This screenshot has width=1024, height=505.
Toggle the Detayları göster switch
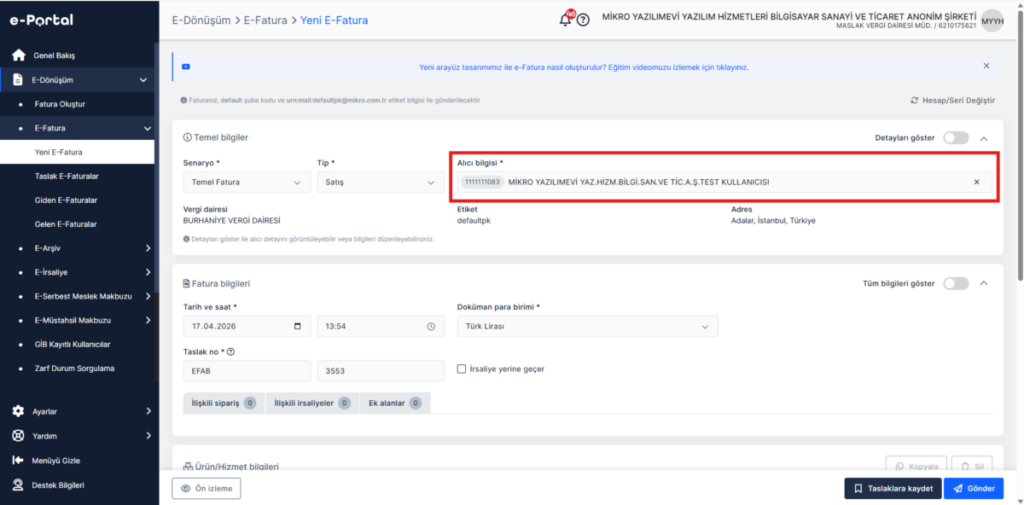[956, 138]
